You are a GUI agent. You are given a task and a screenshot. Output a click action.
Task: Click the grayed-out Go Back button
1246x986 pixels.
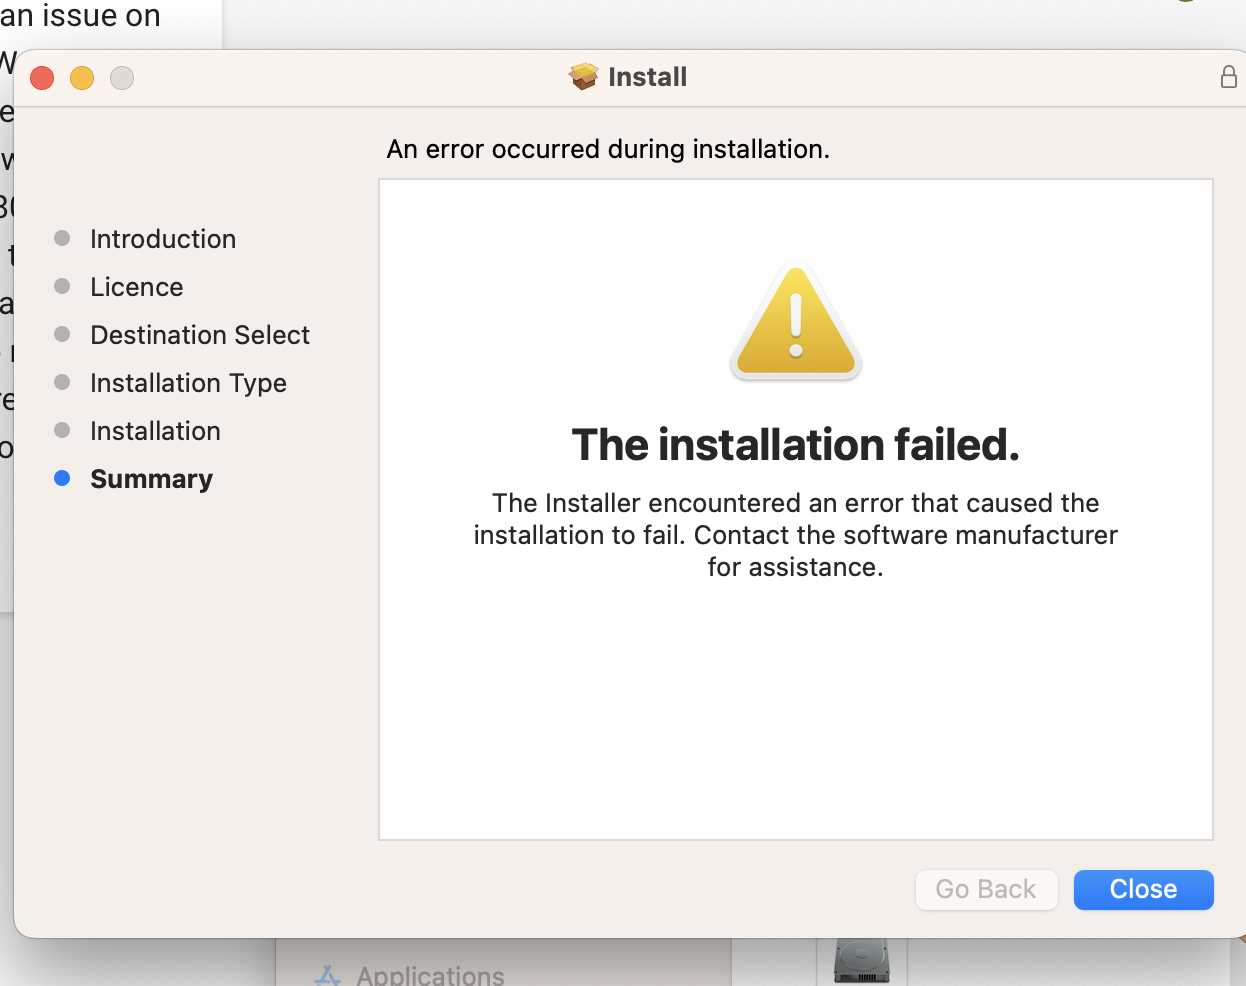click(986, 889)
